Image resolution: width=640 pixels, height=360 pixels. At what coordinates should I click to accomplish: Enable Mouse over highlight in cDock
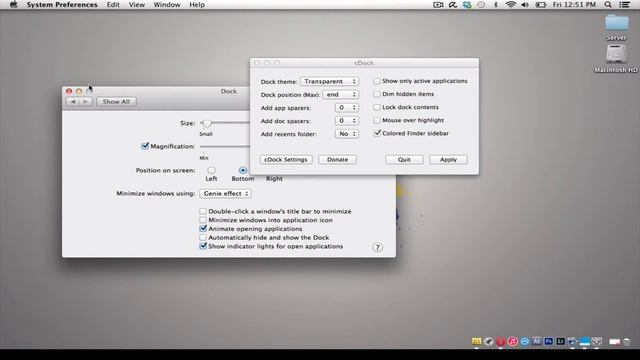point(377,120)
